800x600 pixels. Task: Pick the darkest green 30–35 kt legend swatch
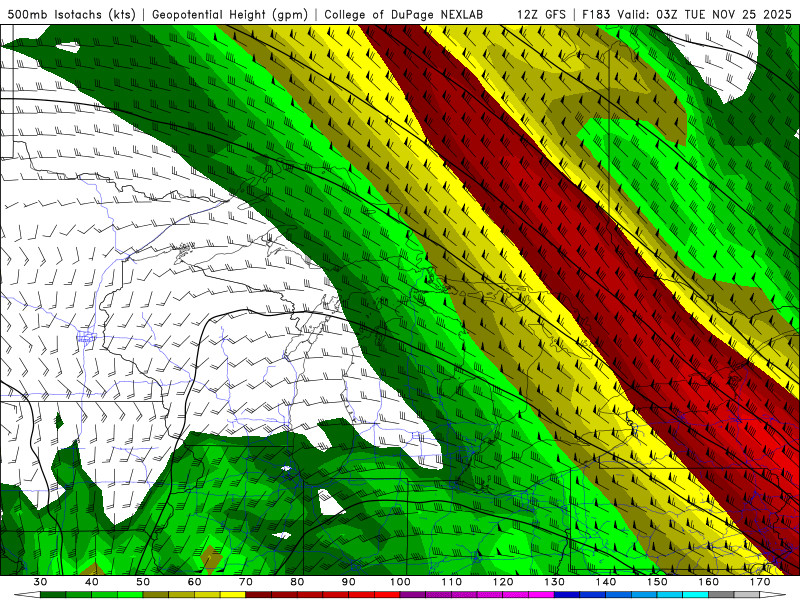53,595
